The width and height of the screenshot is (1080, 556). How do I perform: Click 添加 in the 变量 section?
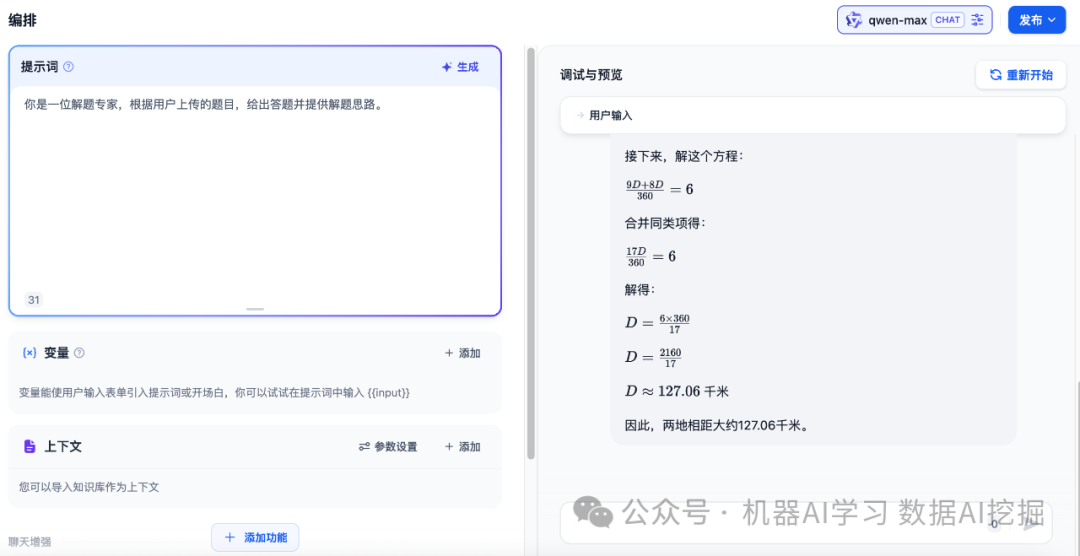point(462,353)
